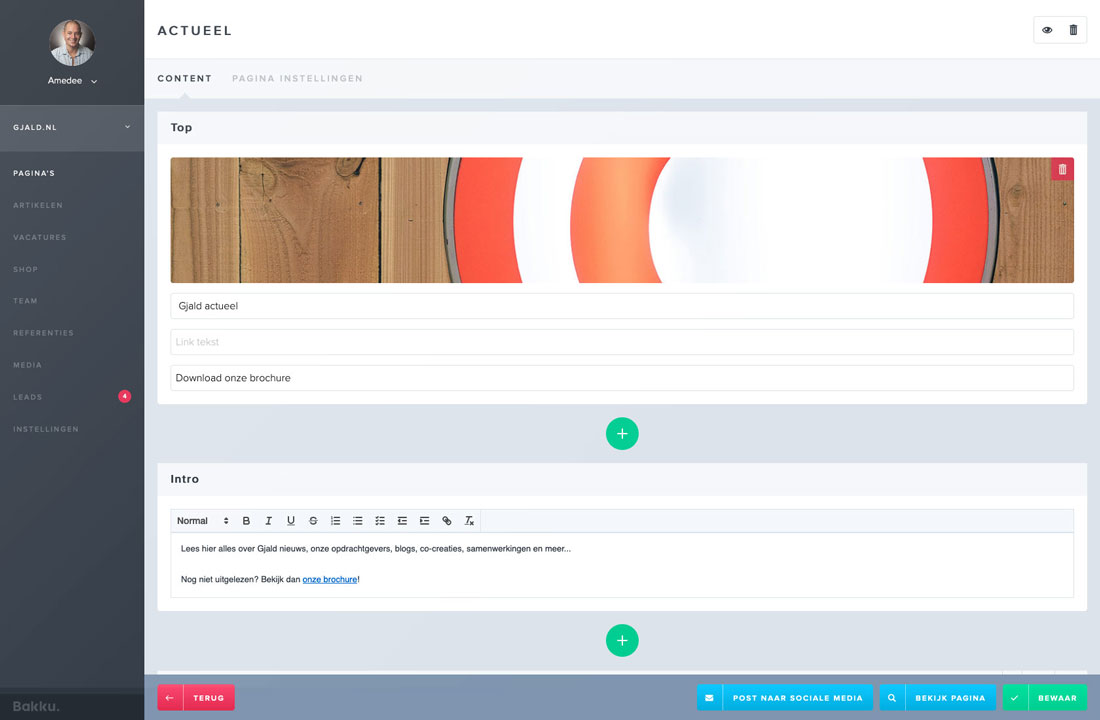Insert a hyperlink using the link icon
The image size is (1100, 720).
click(446, 520)
